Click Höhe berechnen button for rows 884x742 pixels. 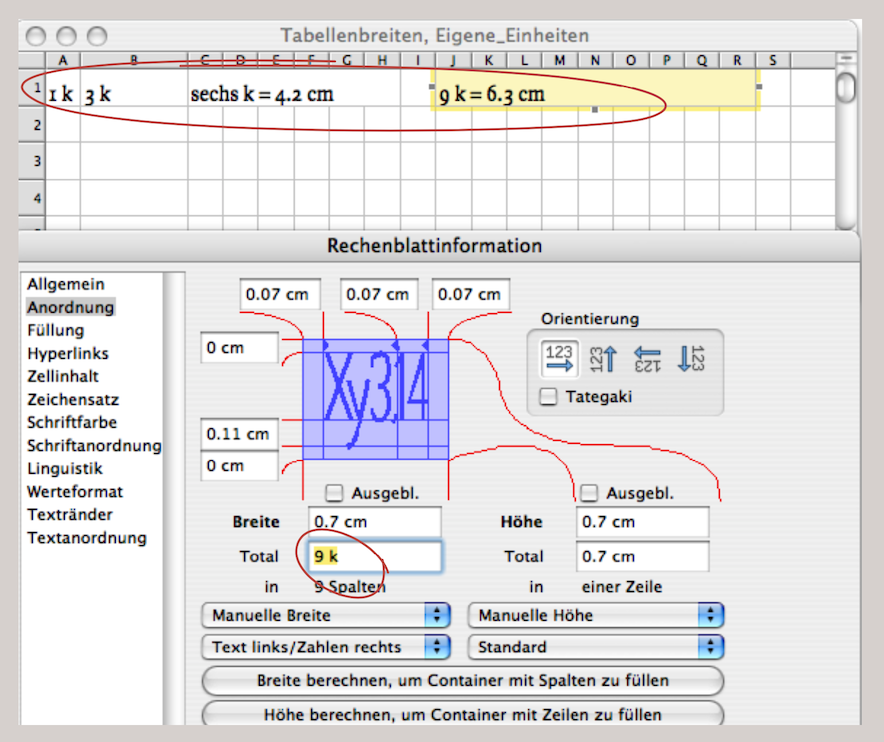(462, 714)
